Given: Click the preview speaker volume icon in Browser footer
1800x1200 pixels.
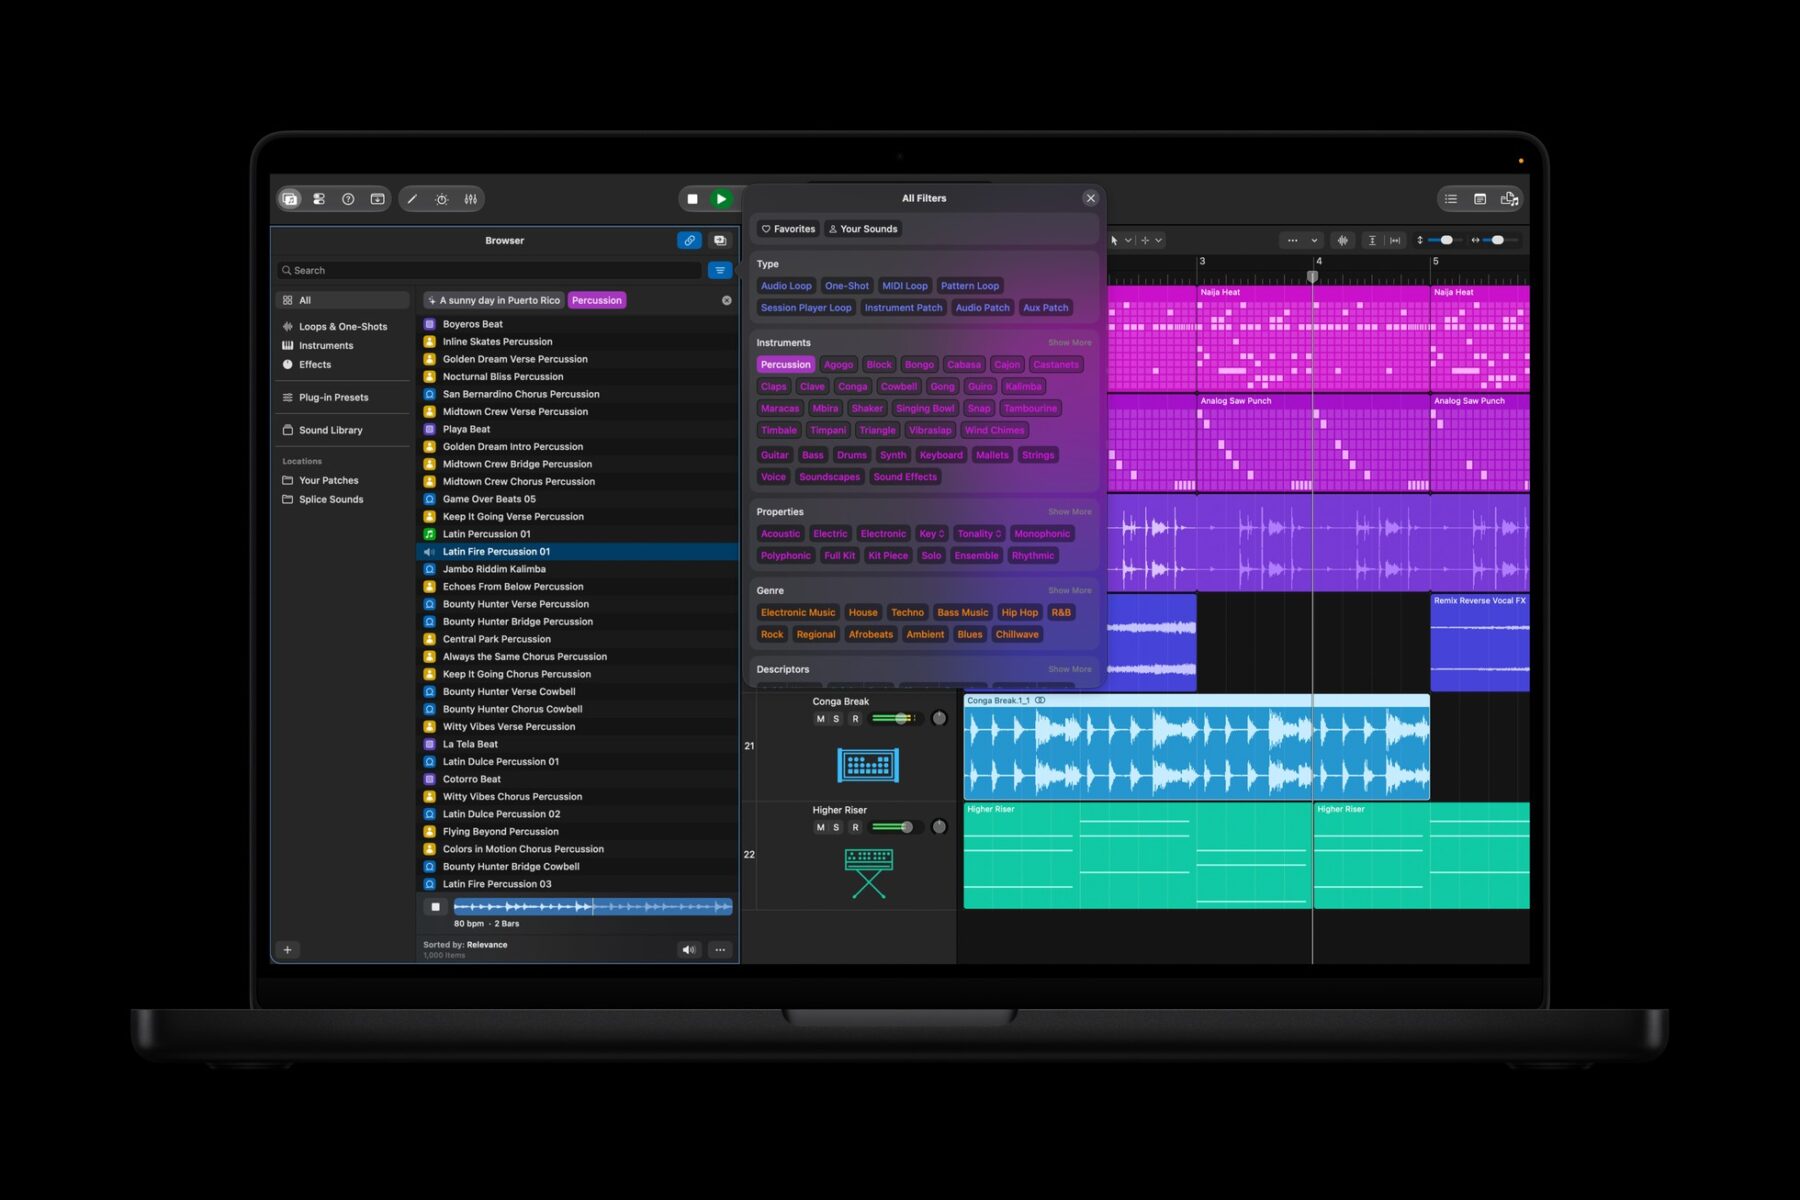Looking at the screenshot, I should point(689,950).
